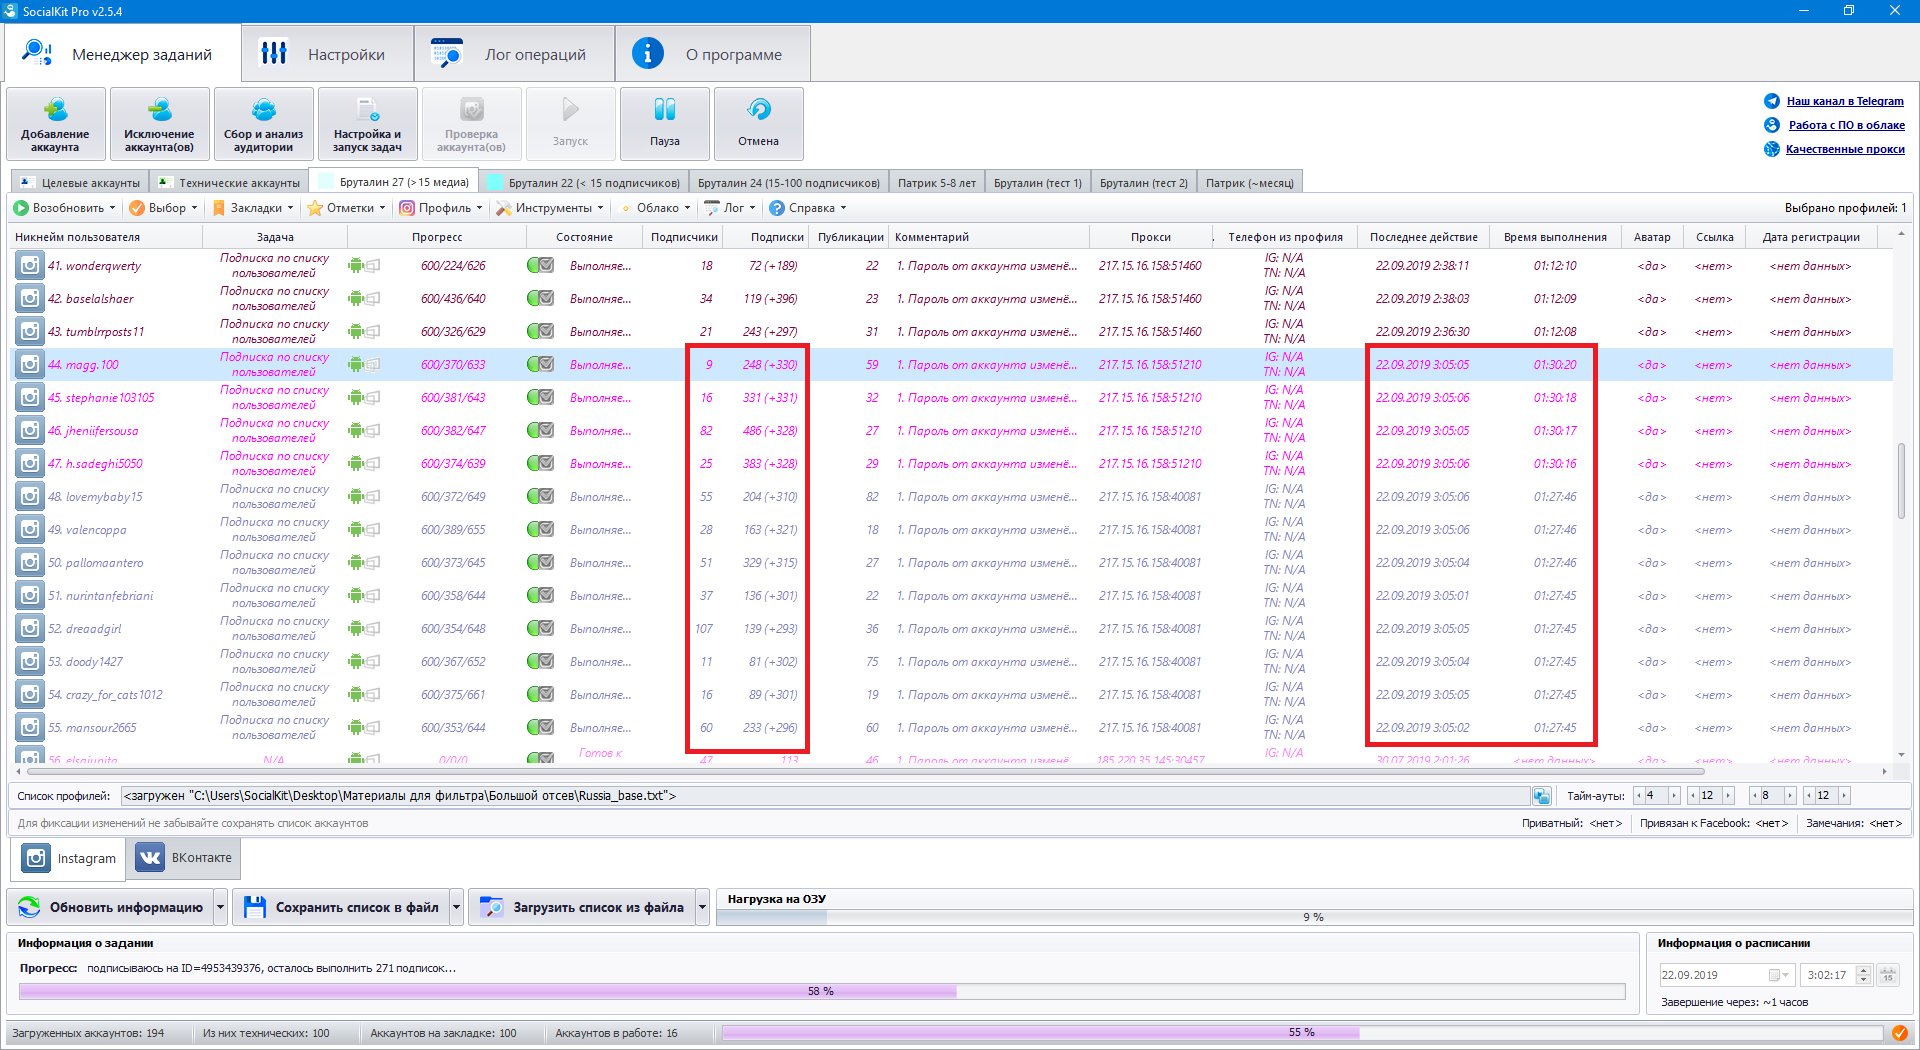Click Загрузить список из файла button
Viewport: 1920px width, 1050px height.
pos(582,907)
